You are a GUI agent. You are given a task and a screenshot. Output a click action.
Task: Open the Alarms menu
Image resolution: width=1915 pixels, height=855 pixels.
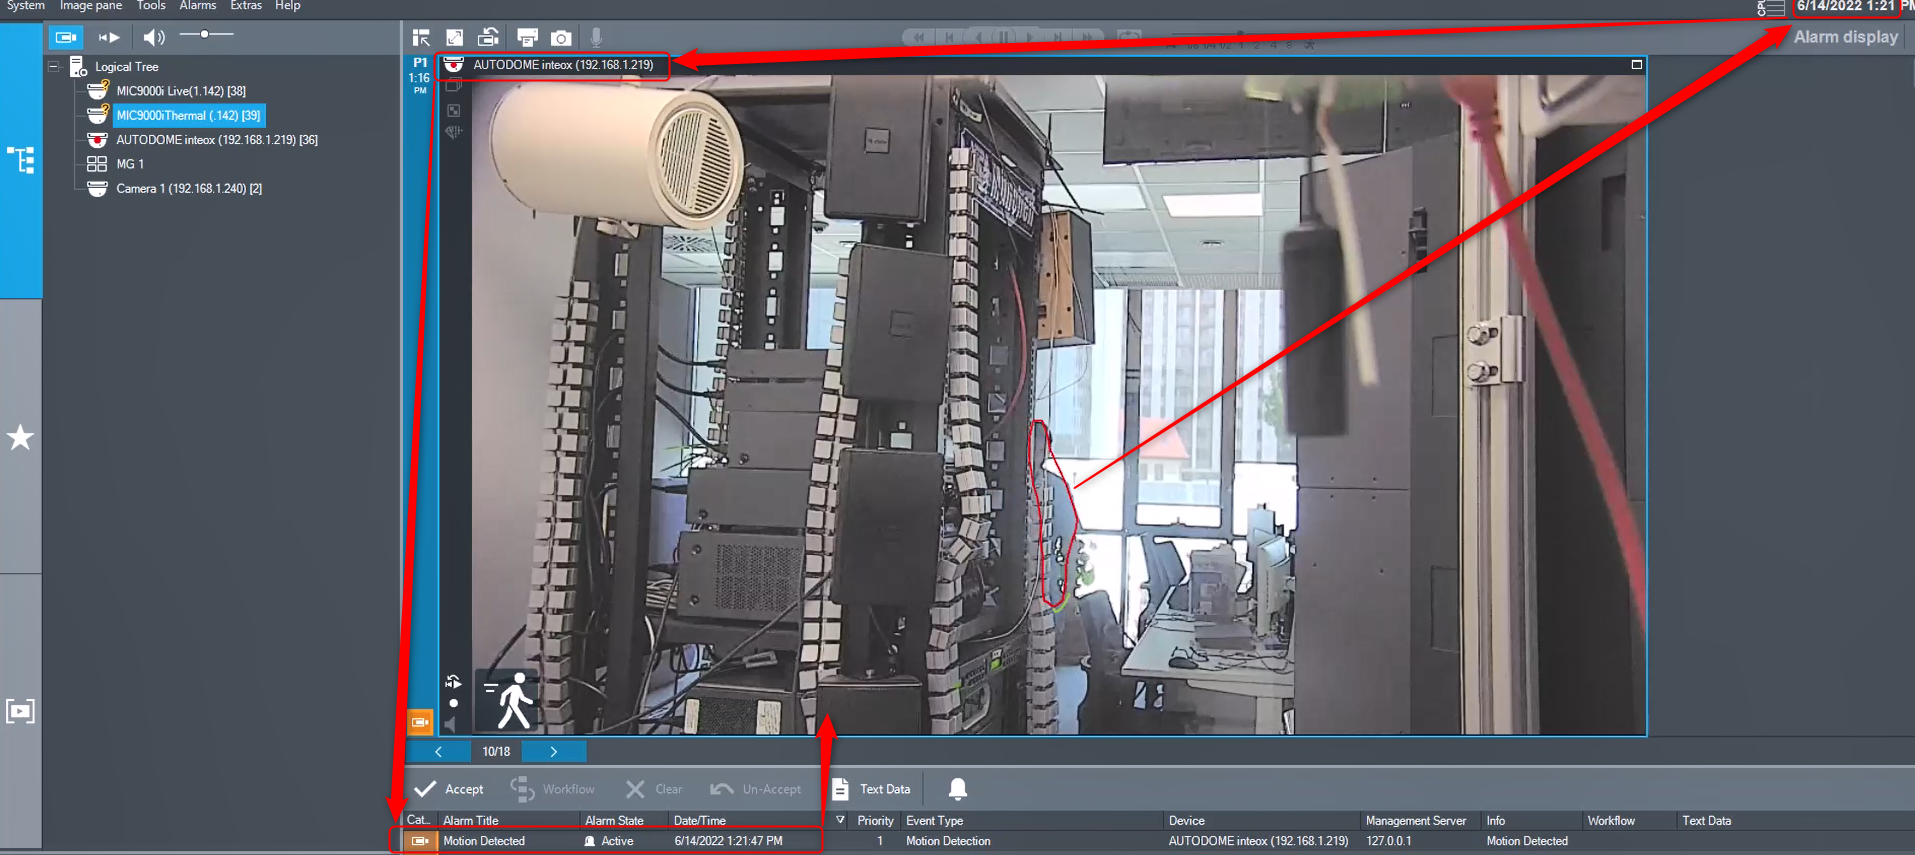click(198, 6)
